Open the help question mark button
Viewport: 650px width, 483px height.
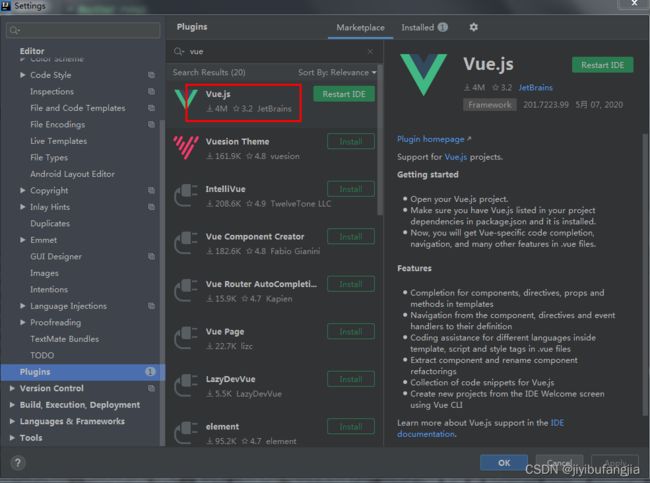point(18,463)
